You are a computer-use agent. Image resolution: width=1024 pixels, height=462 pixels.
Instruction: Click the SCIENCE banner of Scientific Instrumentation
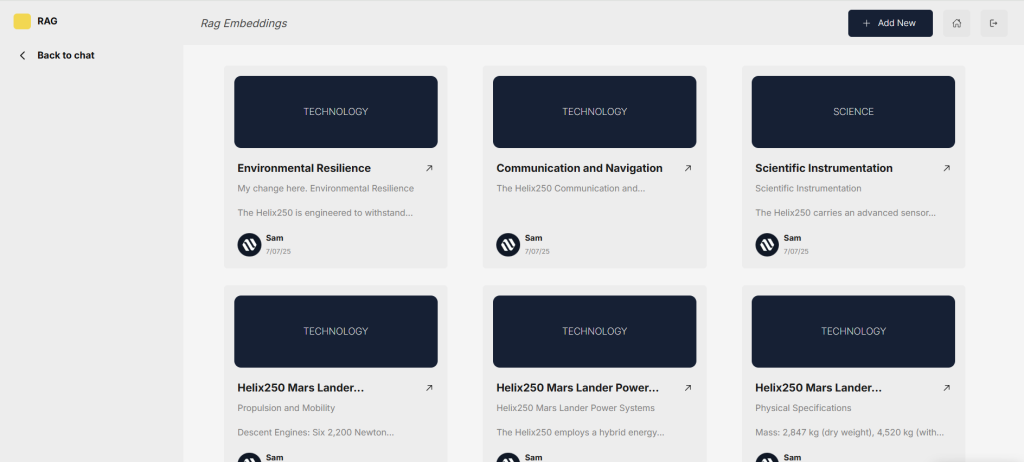coord(853,112)
